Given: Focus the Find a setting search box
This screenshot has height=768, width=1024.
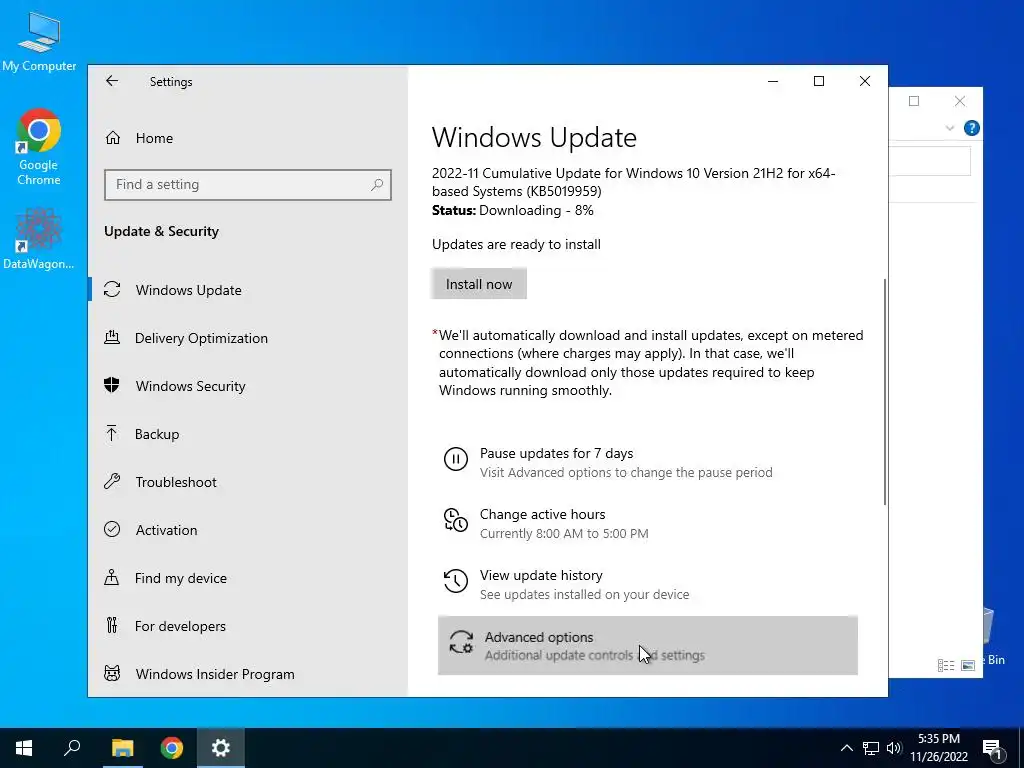Looking at the screenshot, I should click(x=248, y=185).
